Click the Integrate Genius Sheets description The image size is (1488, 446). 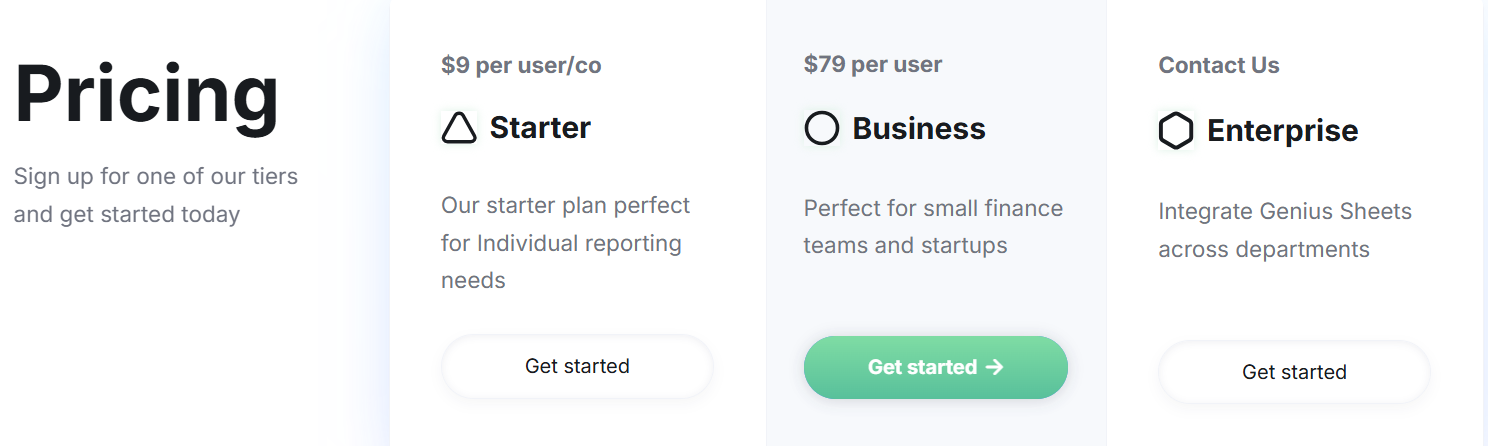[x=1285, y=230]
